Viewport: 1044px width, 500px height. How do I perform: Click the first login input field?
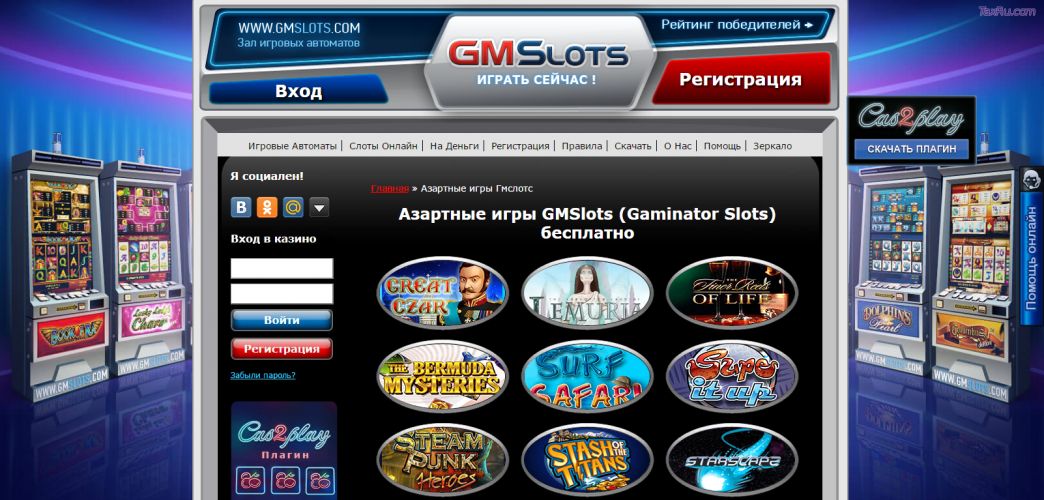(x=282, y=268)
